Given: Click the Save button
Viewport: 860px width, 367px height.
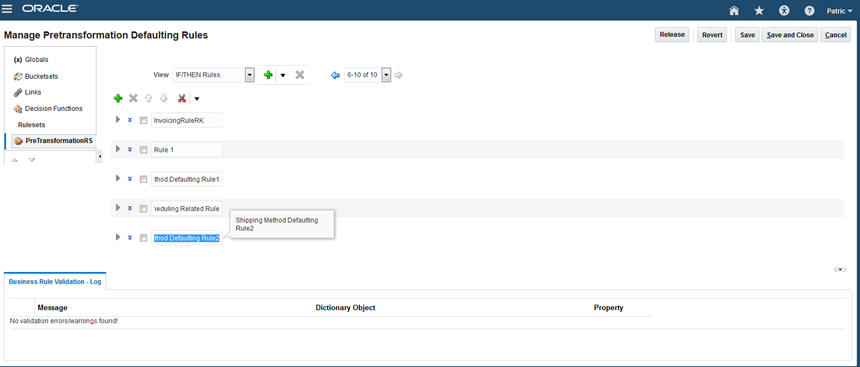Looking at the screenshot, I should coord(747,35).
